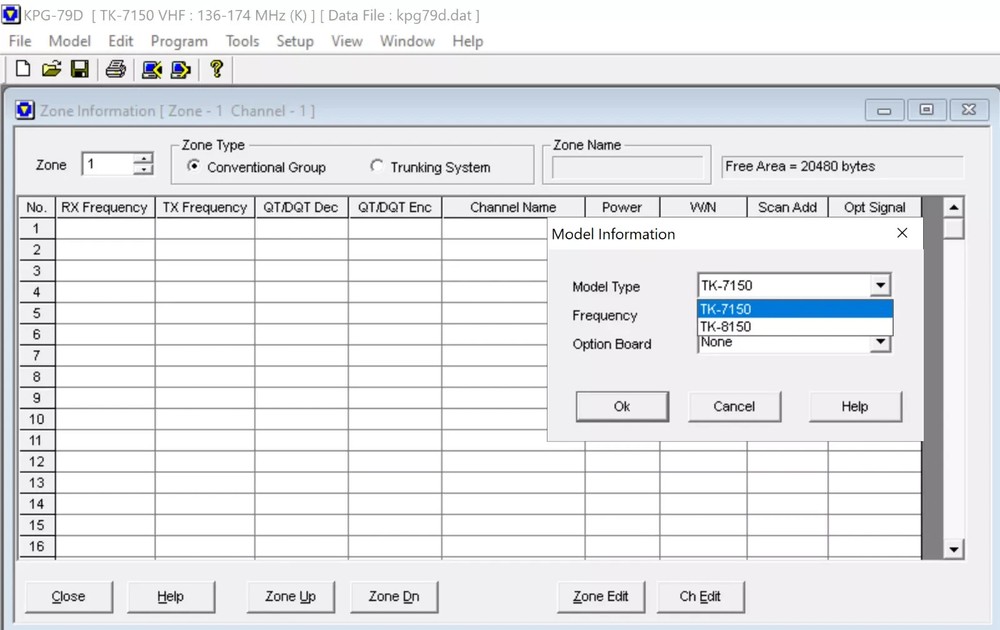The height and width of the screenshot is (630, 1000).
Task: Click the Zone Name text field
Action: [628, 168]
